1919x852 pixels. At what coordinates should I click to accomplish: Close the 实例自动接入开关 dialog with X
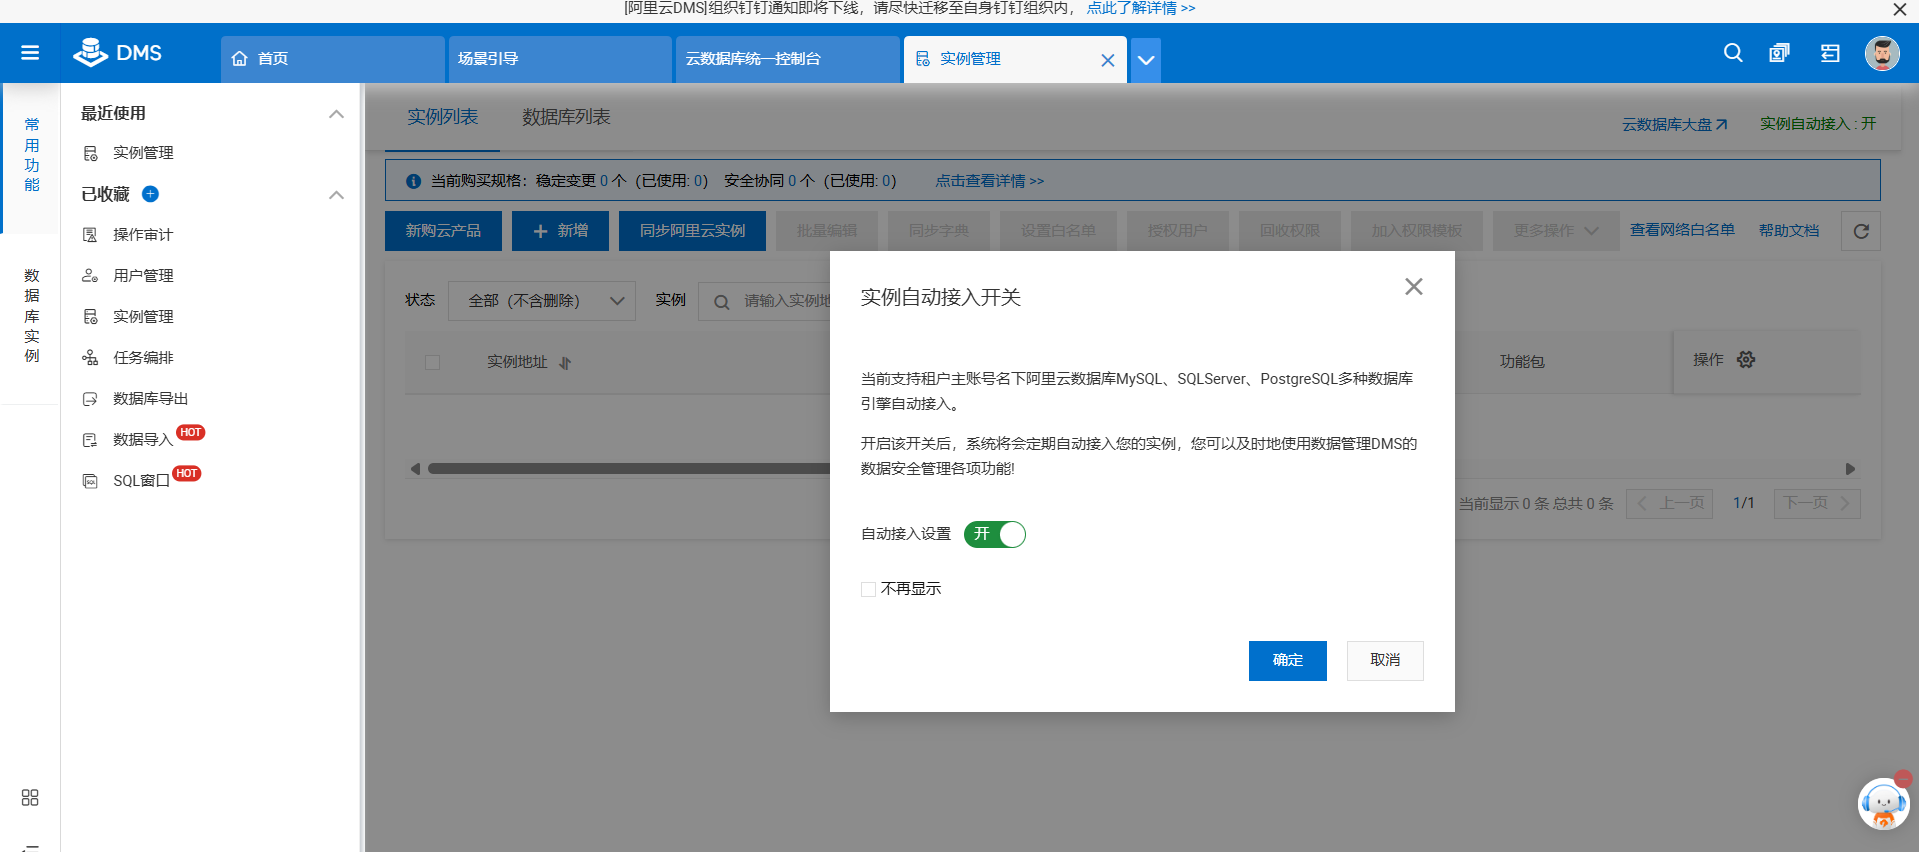pos(1413,287)
